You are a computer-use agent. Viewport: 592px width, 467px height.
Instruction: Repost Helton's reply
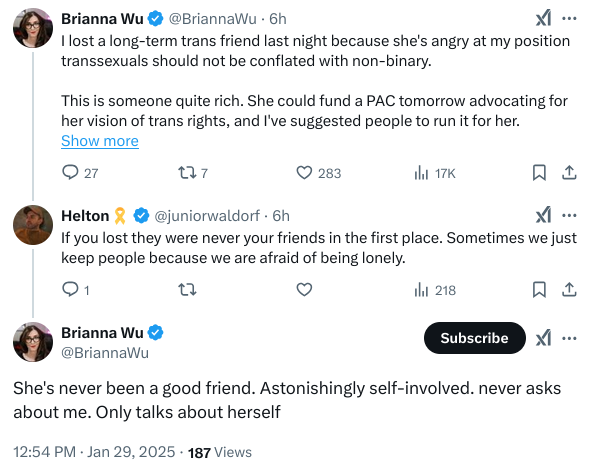187,290
